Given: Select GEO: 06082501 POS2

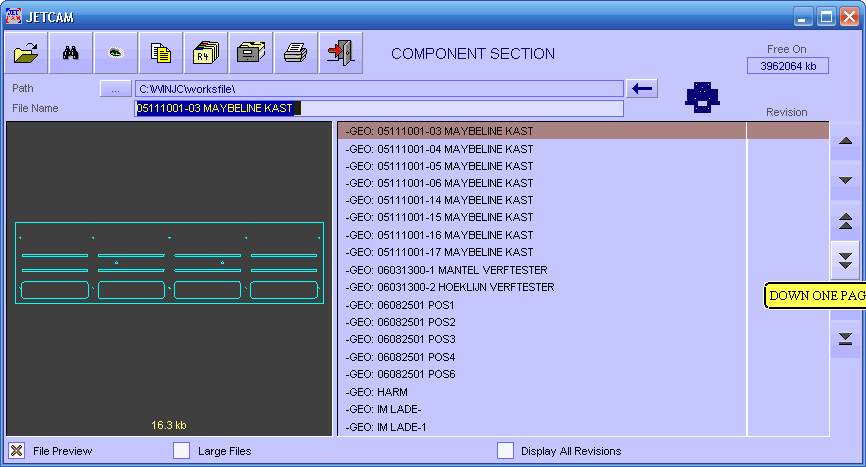Looking at the screenshot, I should pyautogui.click(x=542, y=322).
